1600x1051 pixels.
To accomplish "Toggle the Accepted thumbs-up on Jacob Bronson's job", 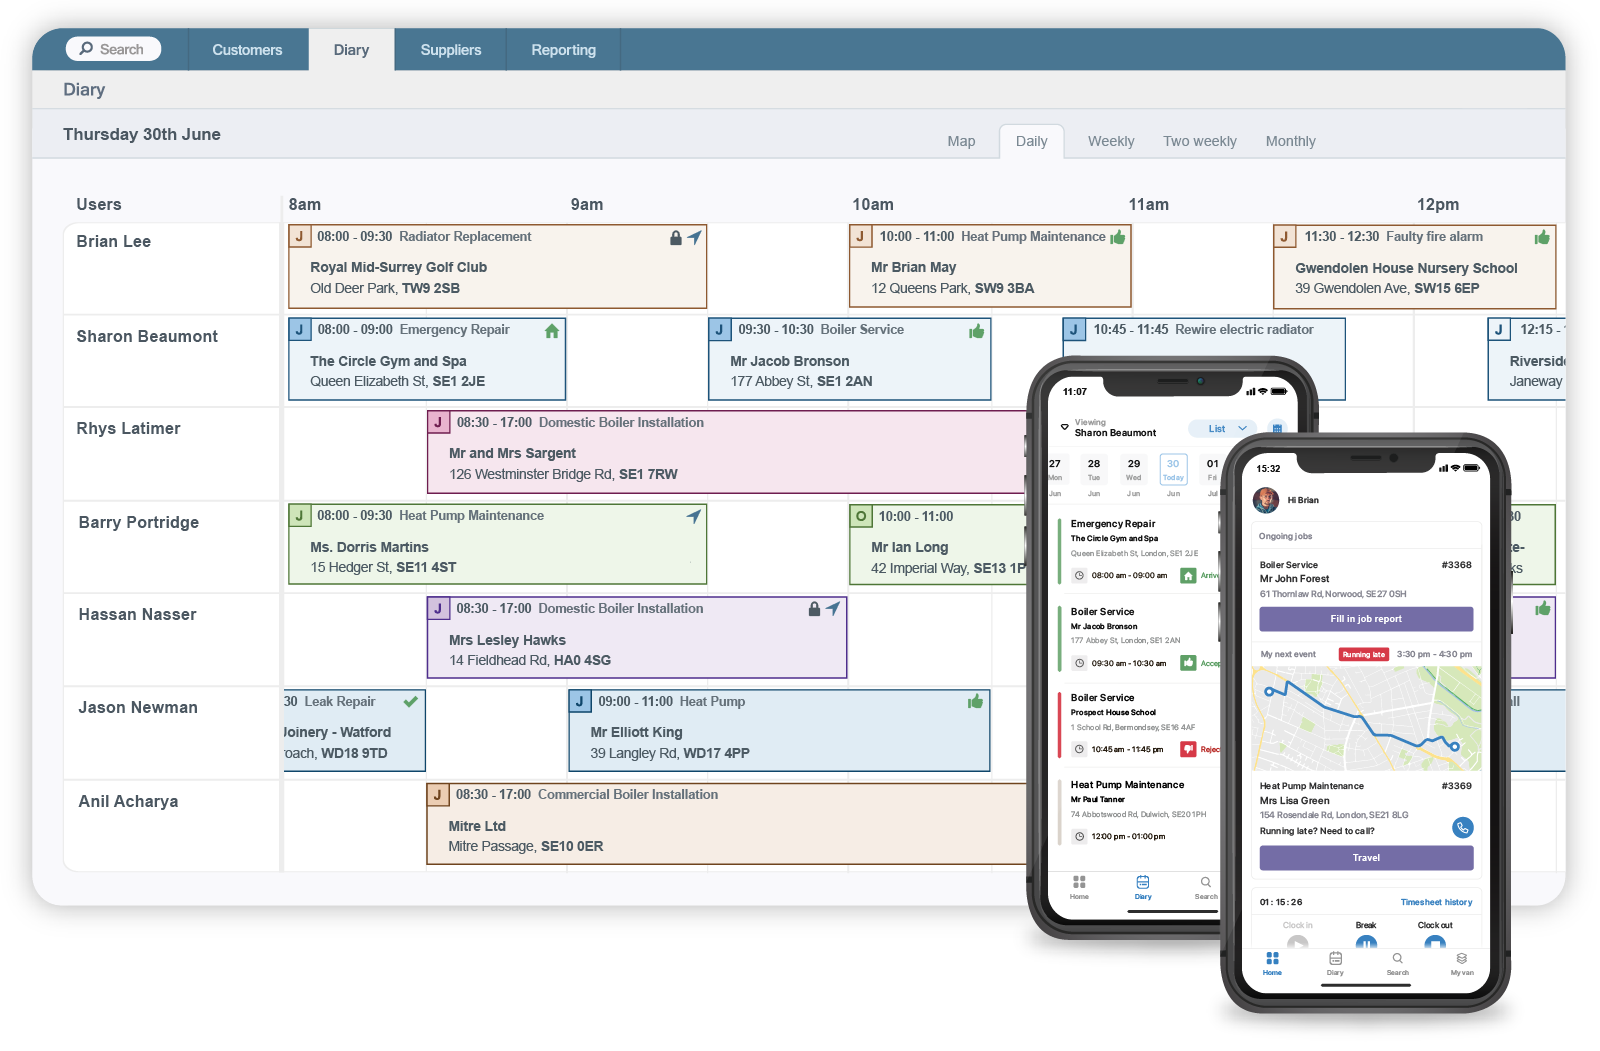I will tap(1190, 662).
